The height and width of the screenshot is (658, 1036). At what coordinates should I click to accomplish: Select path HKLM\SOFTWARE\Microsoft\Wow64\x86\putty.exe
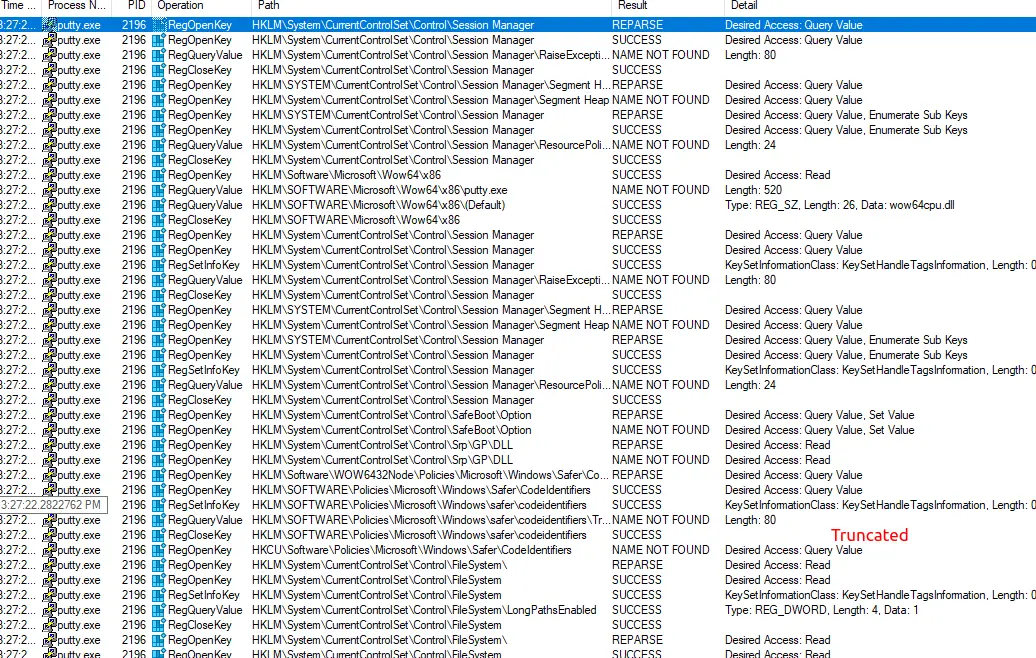tap(379, 190)
